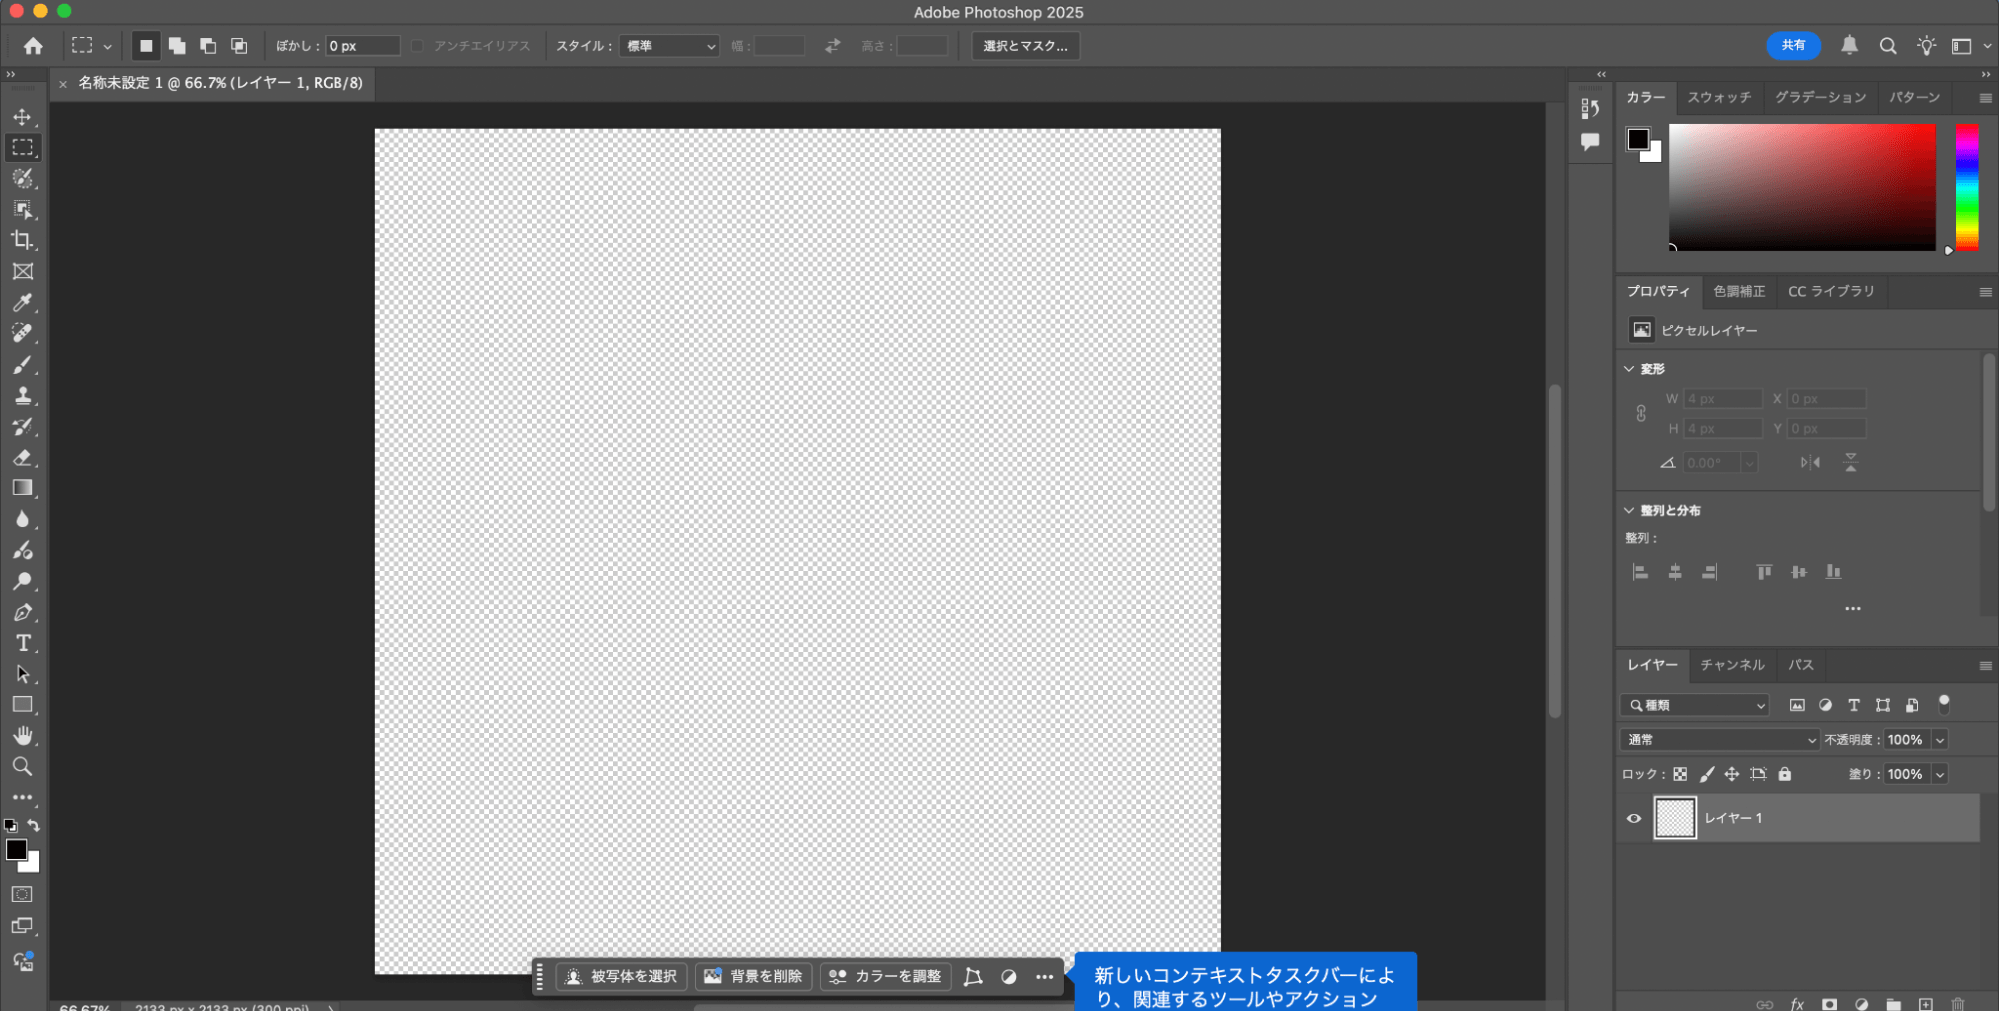
Task: Select the Path Selection tool
Action: 22,674
